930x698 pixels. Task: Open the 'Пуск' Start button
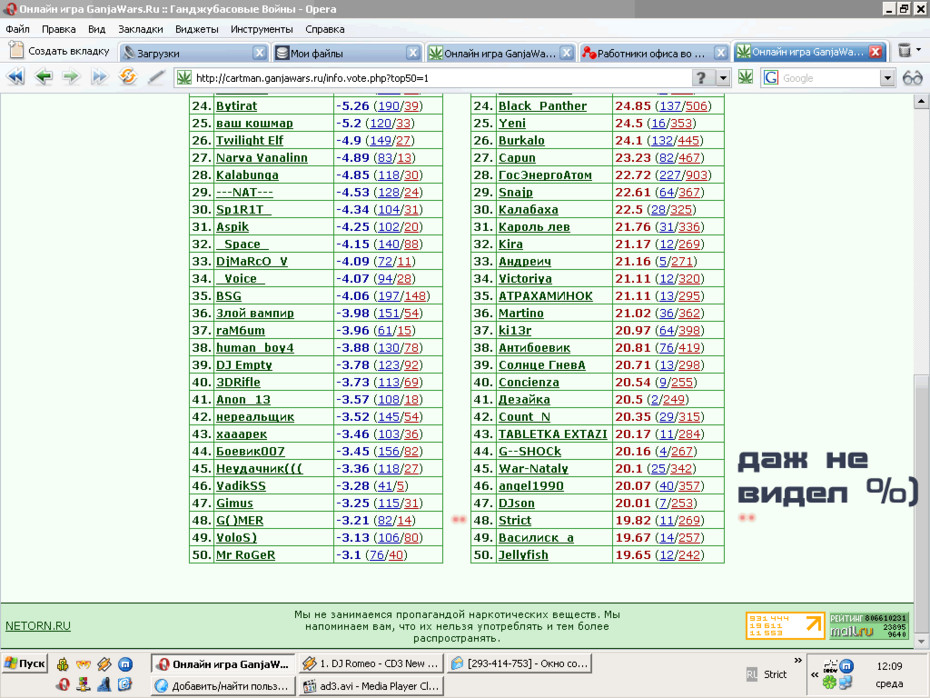[25, 663]
